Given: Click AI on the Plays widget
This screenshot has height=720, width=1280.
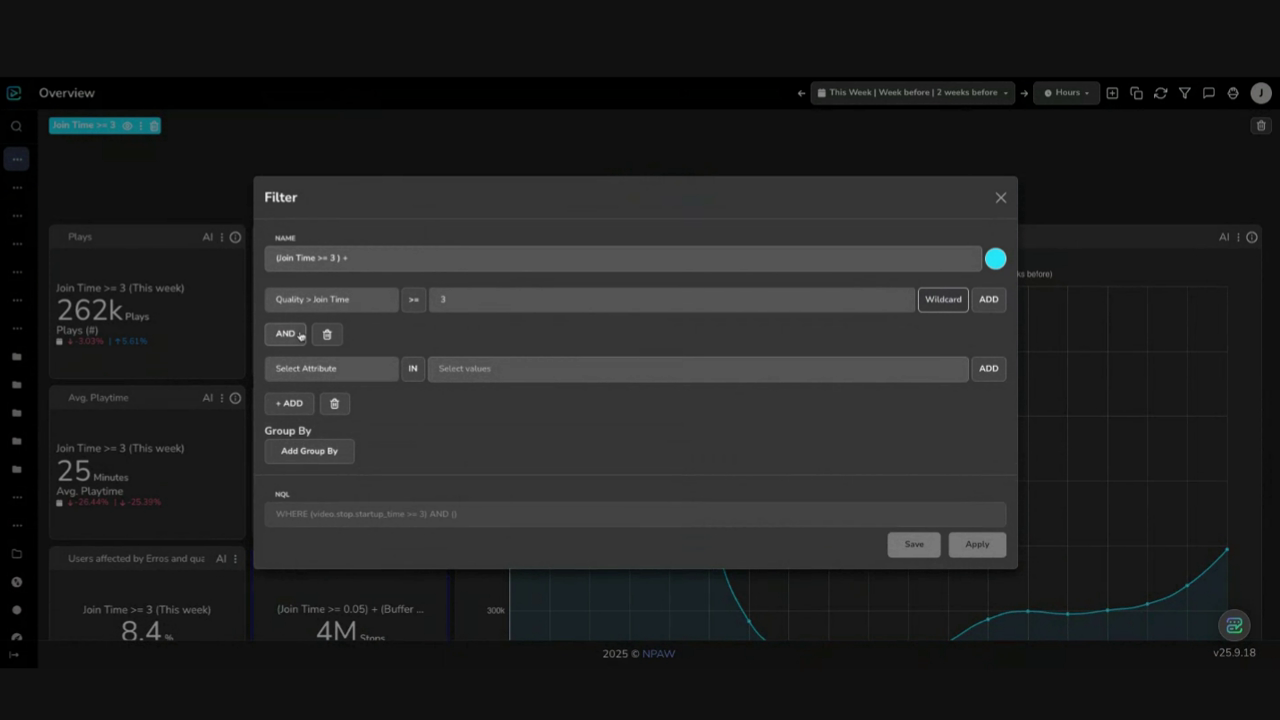Looking at the screenshot, I should coord(208,237).
